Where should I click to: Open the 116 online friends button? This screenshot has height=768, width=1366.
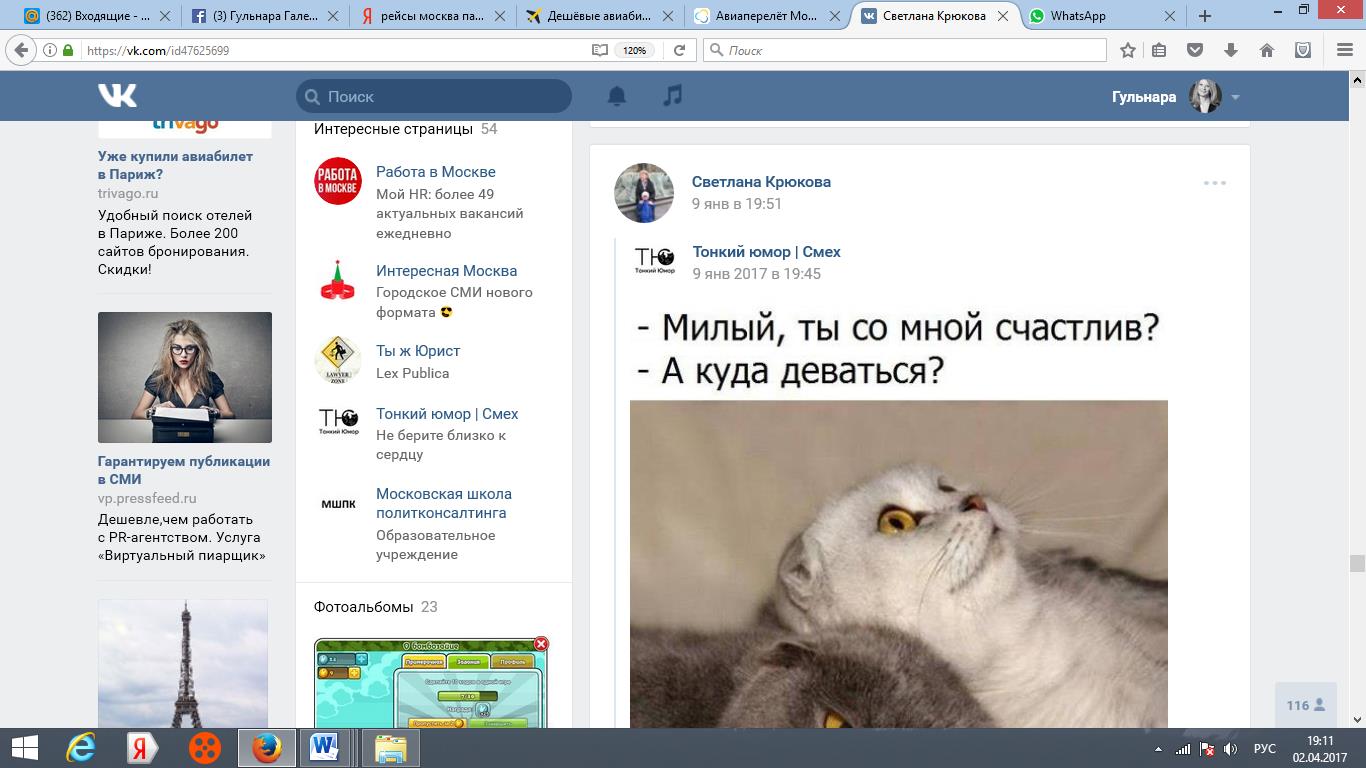(1305, 705)
